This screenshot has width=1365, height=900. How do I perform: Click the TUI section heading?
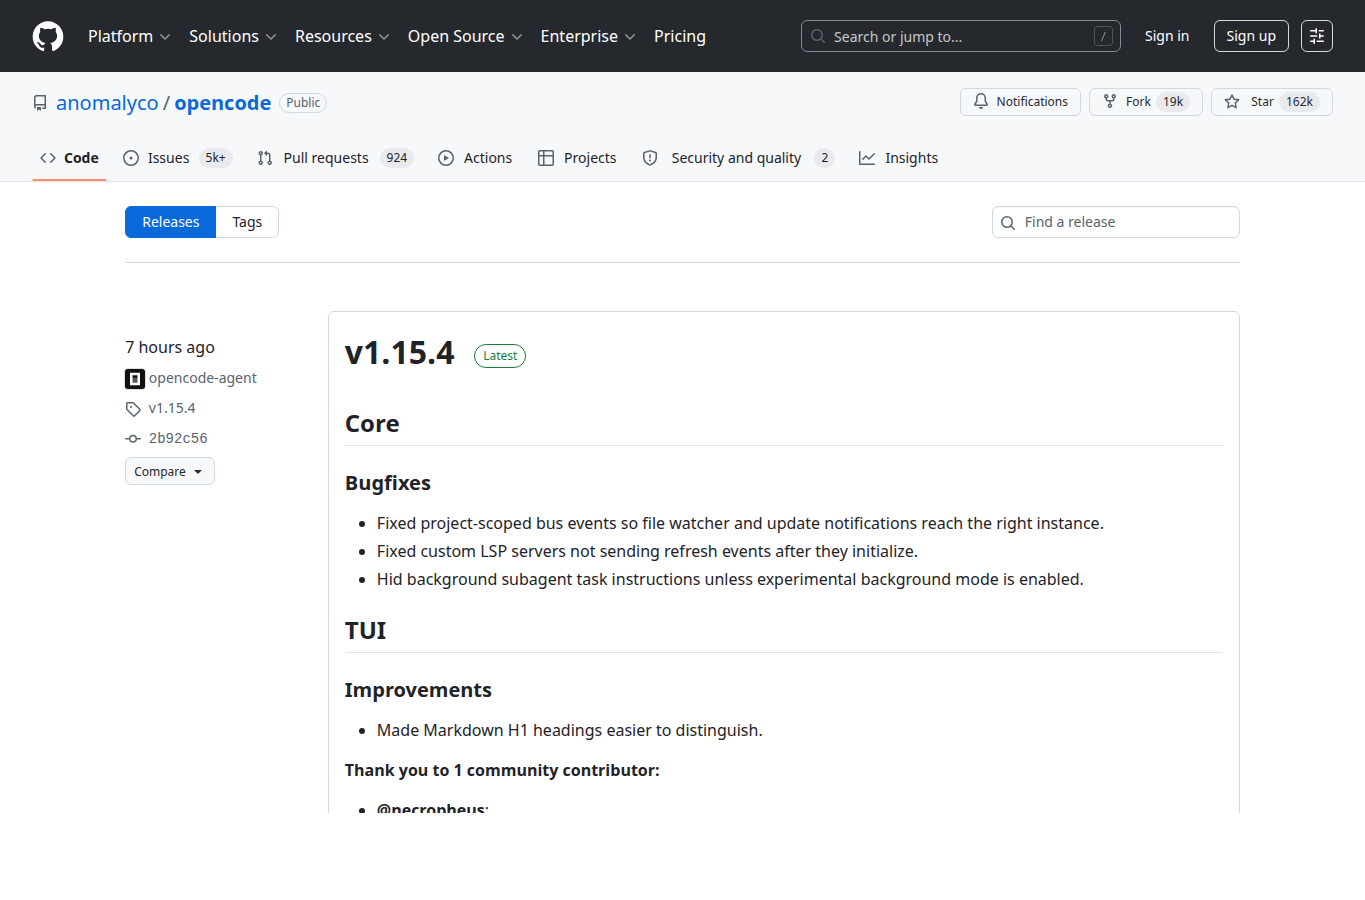[x=365, y=631]
